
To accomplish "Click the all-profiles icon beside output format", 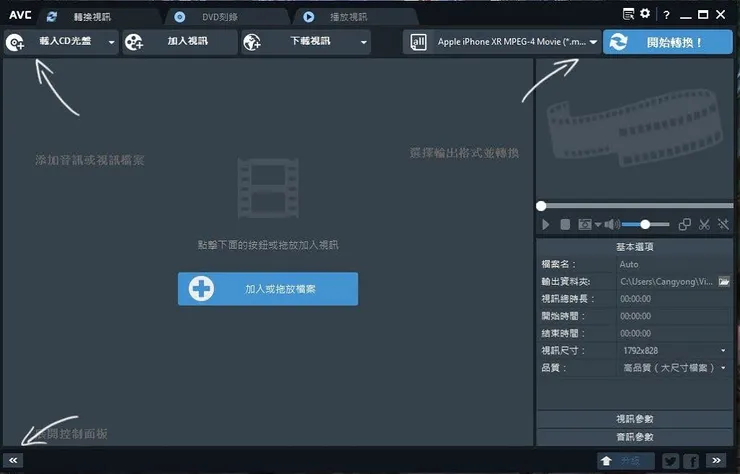I will pyautogui.click(x=419, y=42).
